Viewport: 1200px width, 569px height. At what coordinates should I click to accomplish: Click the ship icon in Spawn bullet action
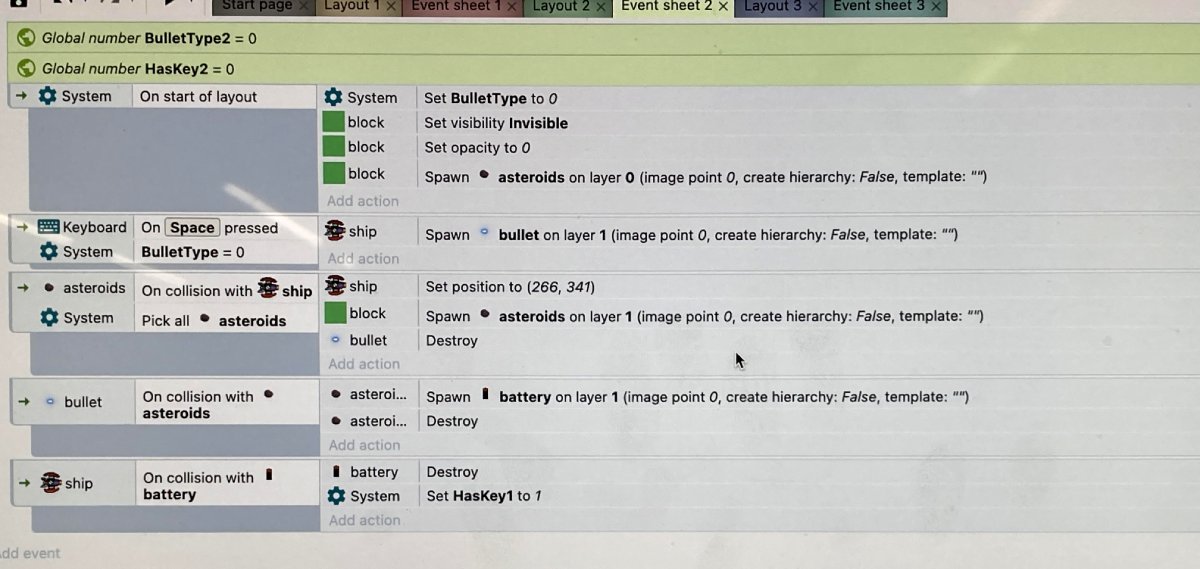tap(334, 232)
